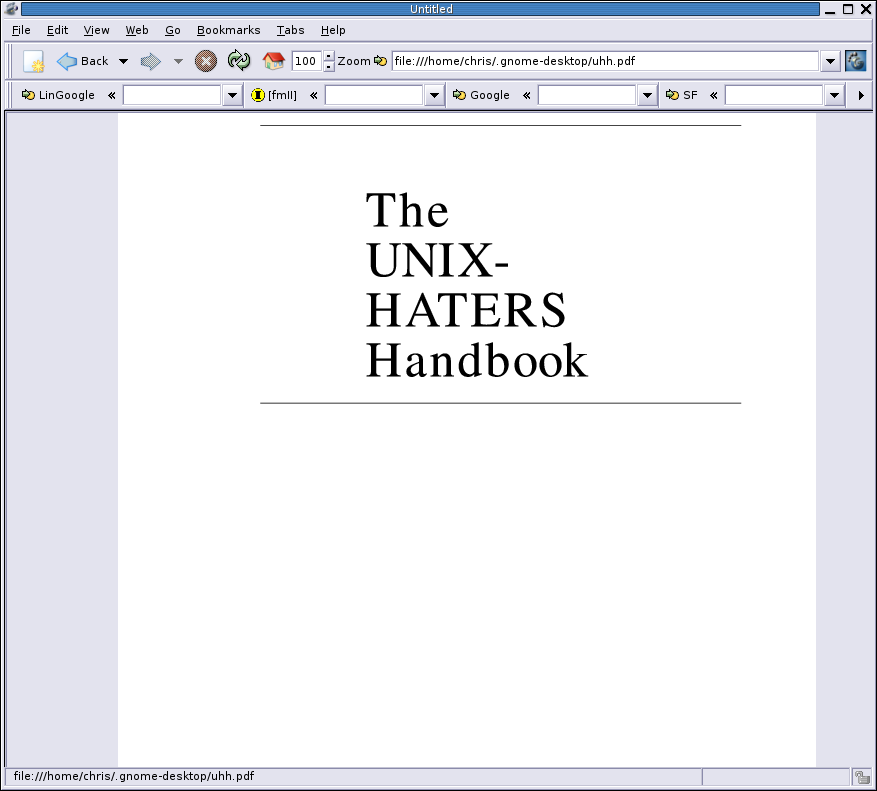Click the forward arrow icon

pos(151,62)
